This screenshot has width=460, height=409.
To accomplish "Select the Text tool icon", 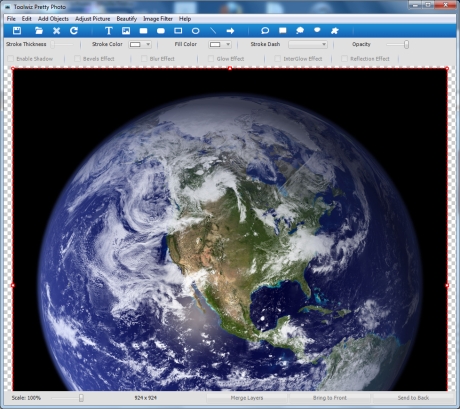I will [108, 31].
